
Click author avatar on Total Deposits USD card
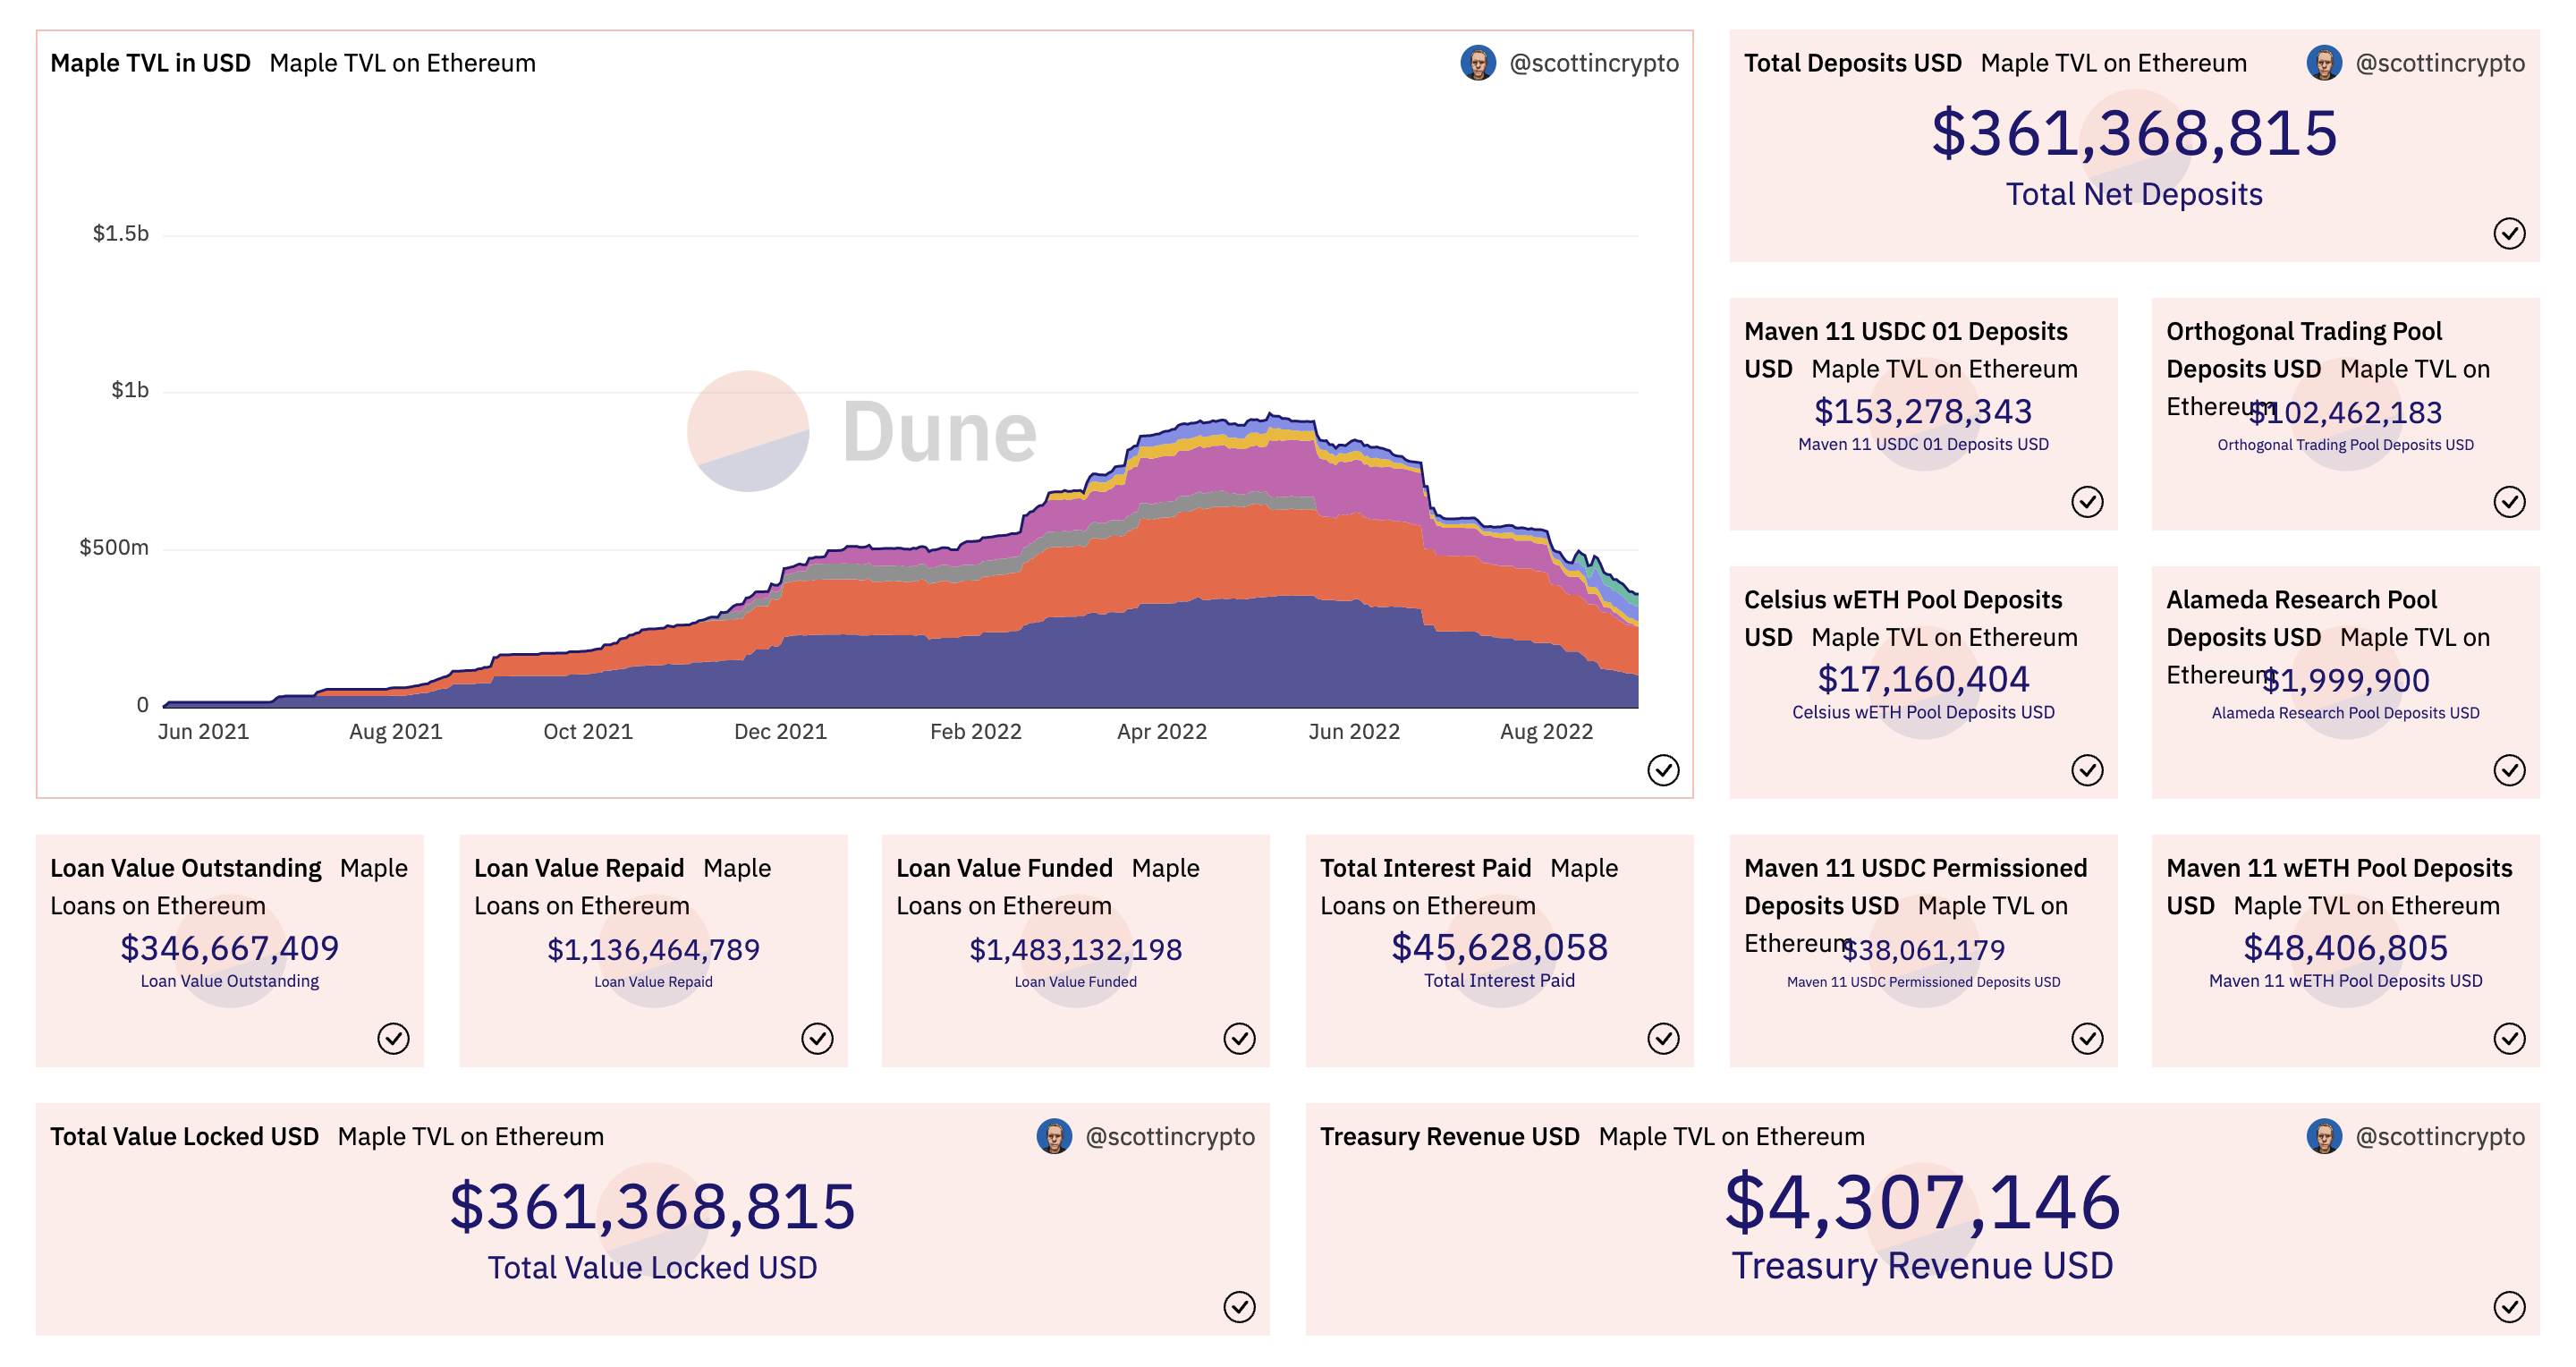point(2324,63)
